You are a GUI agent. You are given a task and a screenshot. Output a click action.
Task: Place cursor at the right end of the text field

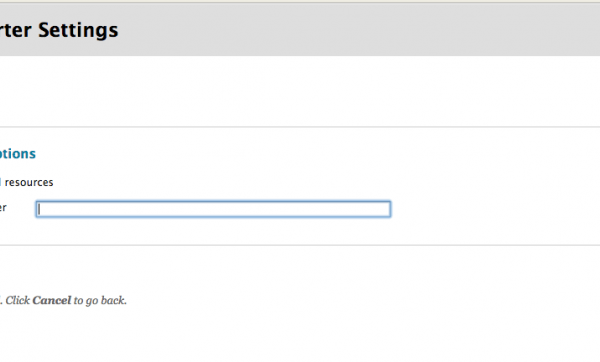click(386, 209)
